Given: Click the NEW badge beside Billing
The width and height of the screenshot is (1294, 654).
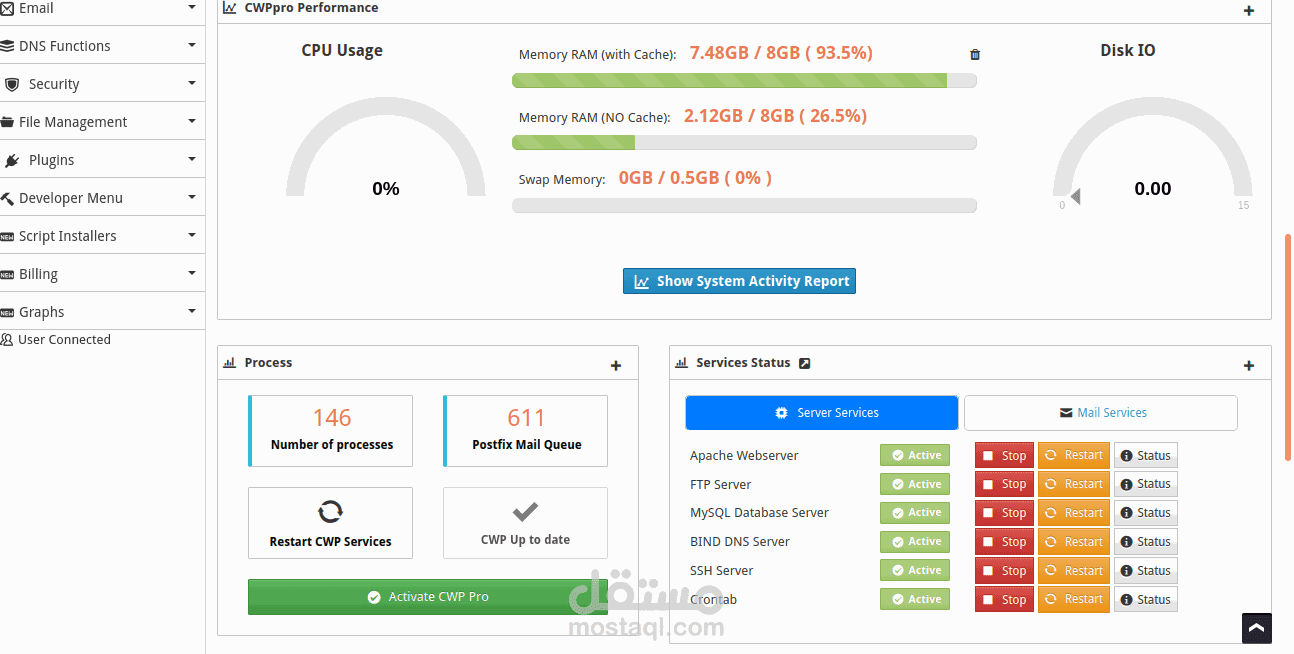Looking at the screenshot, I should pyautogui.click(x=7, y=275).
